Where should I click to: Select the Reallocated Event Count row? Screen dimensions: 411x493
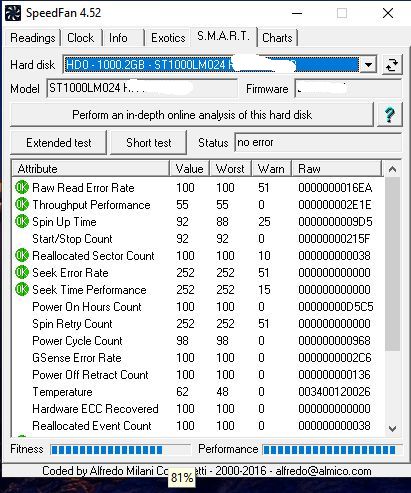tap(198, 426)
